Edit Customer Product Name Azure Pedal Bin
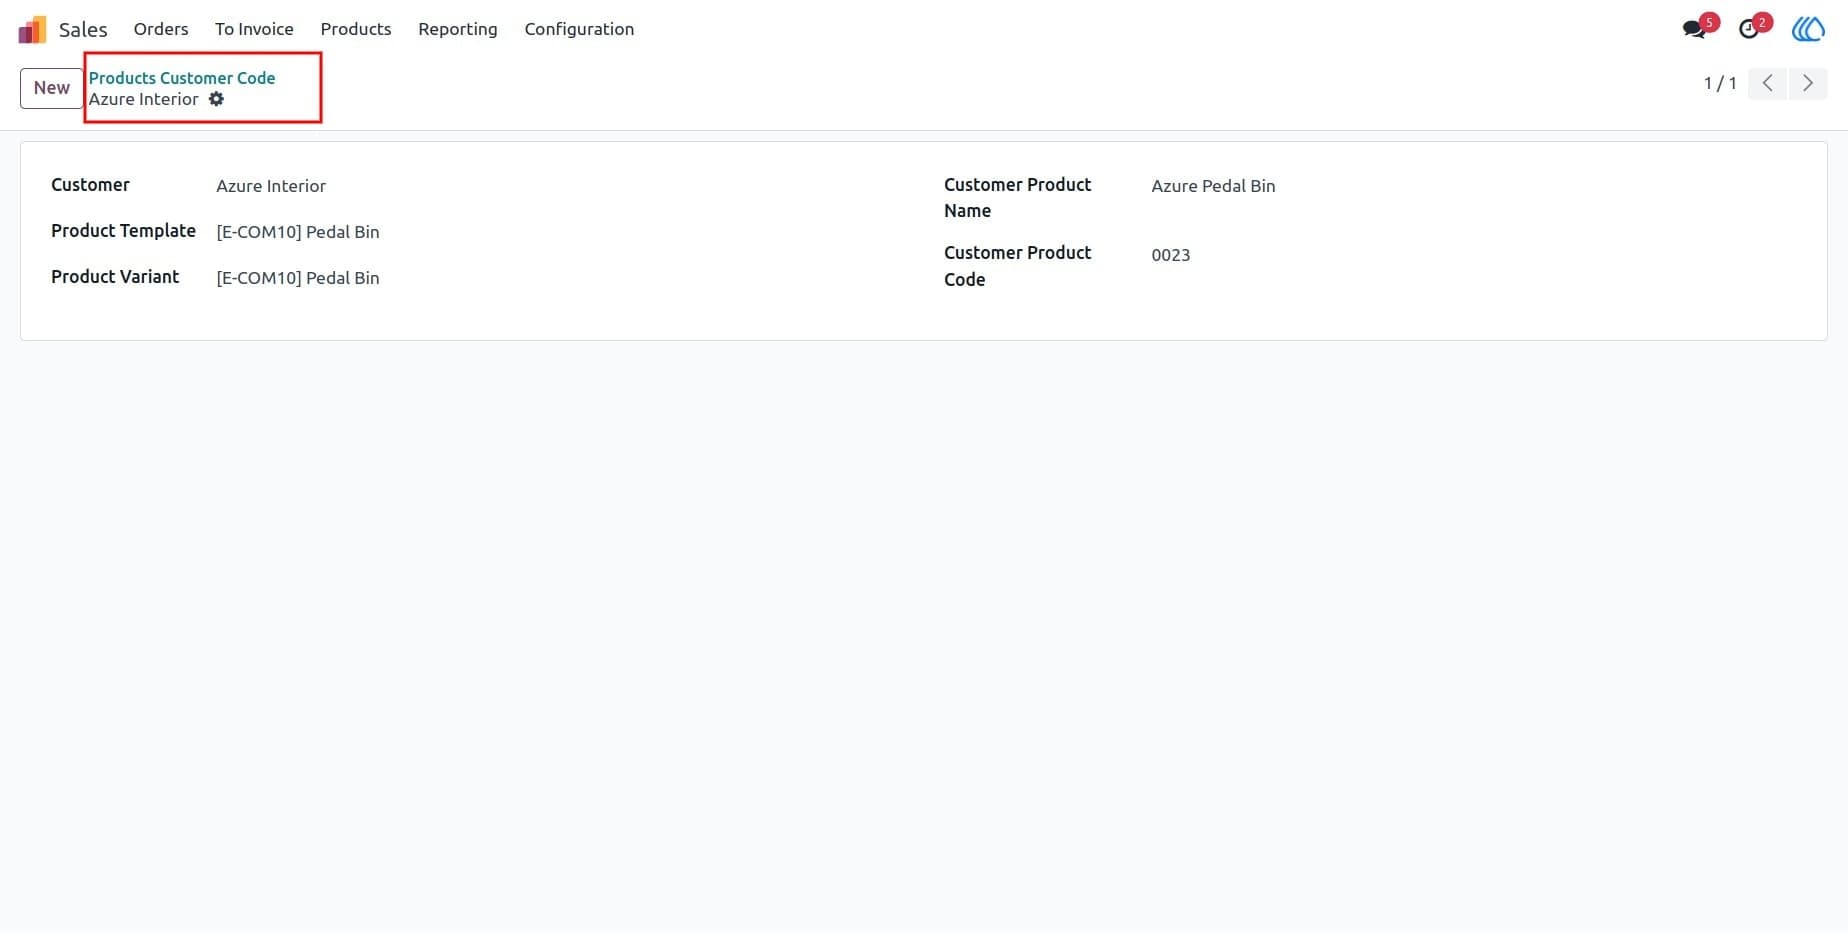The width and height of the screenshot is (1848, 933). [x=1213, y=186]
